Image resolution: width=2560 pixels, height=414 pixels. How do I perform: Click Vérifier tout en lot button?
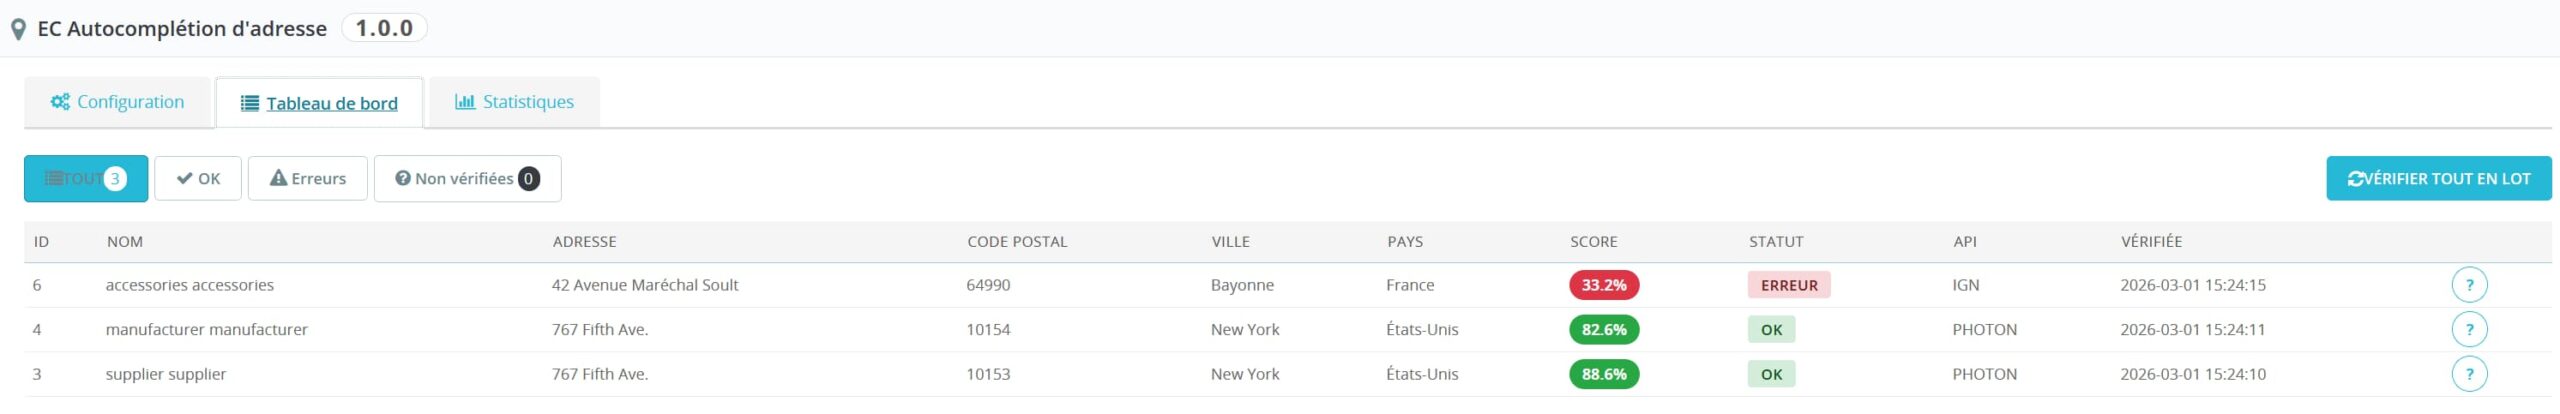click(x=2438, y=179)
